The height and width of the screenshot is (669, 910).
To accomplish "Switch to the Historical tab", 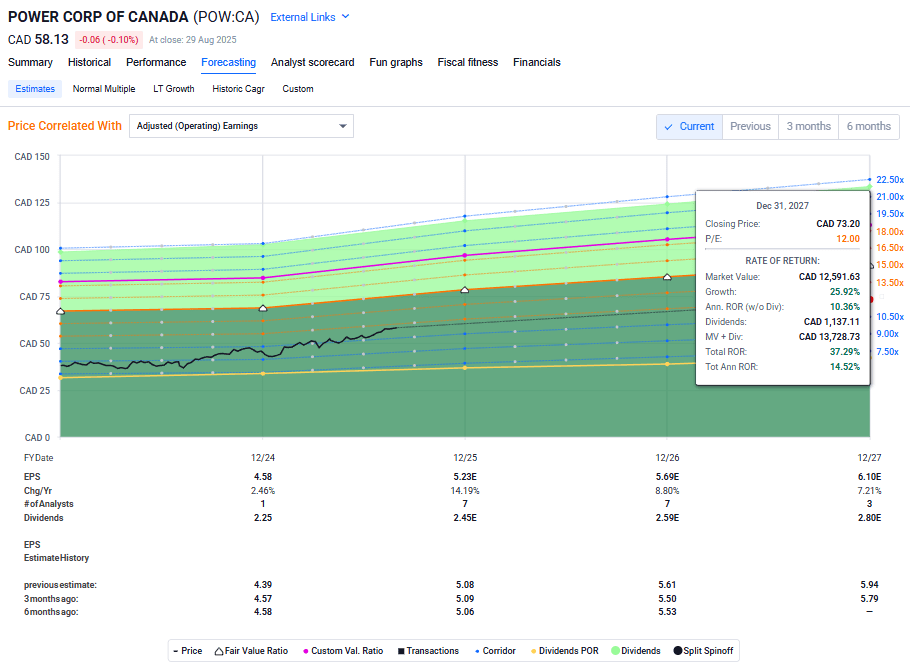I will coord(89,62).
